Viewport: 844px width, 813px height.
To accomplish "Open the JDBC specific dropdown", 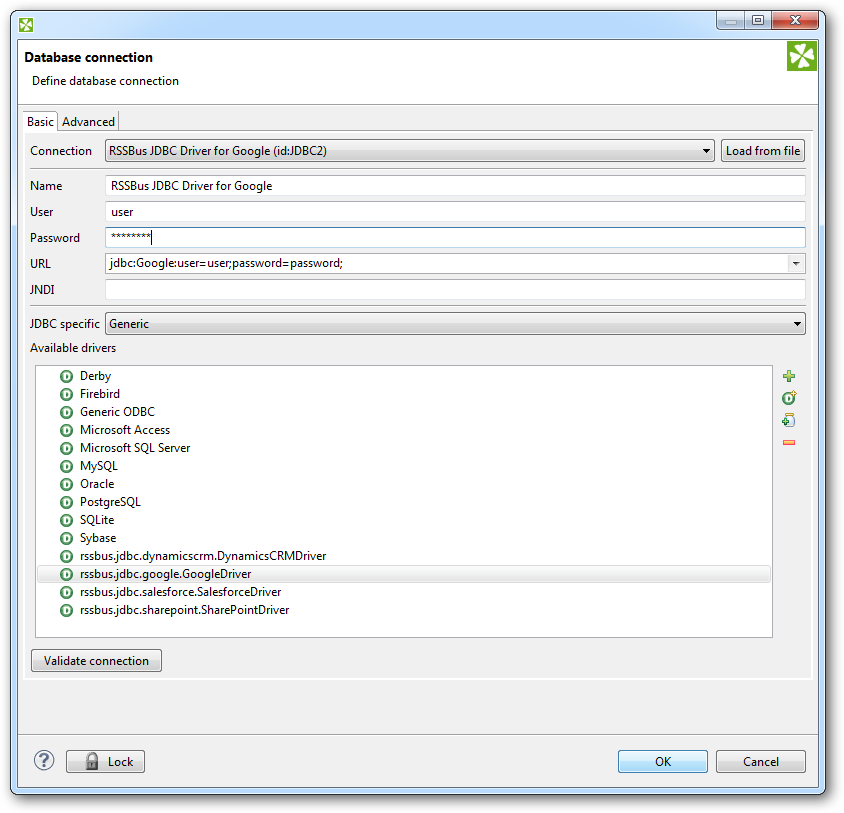I will click(797, 324).
